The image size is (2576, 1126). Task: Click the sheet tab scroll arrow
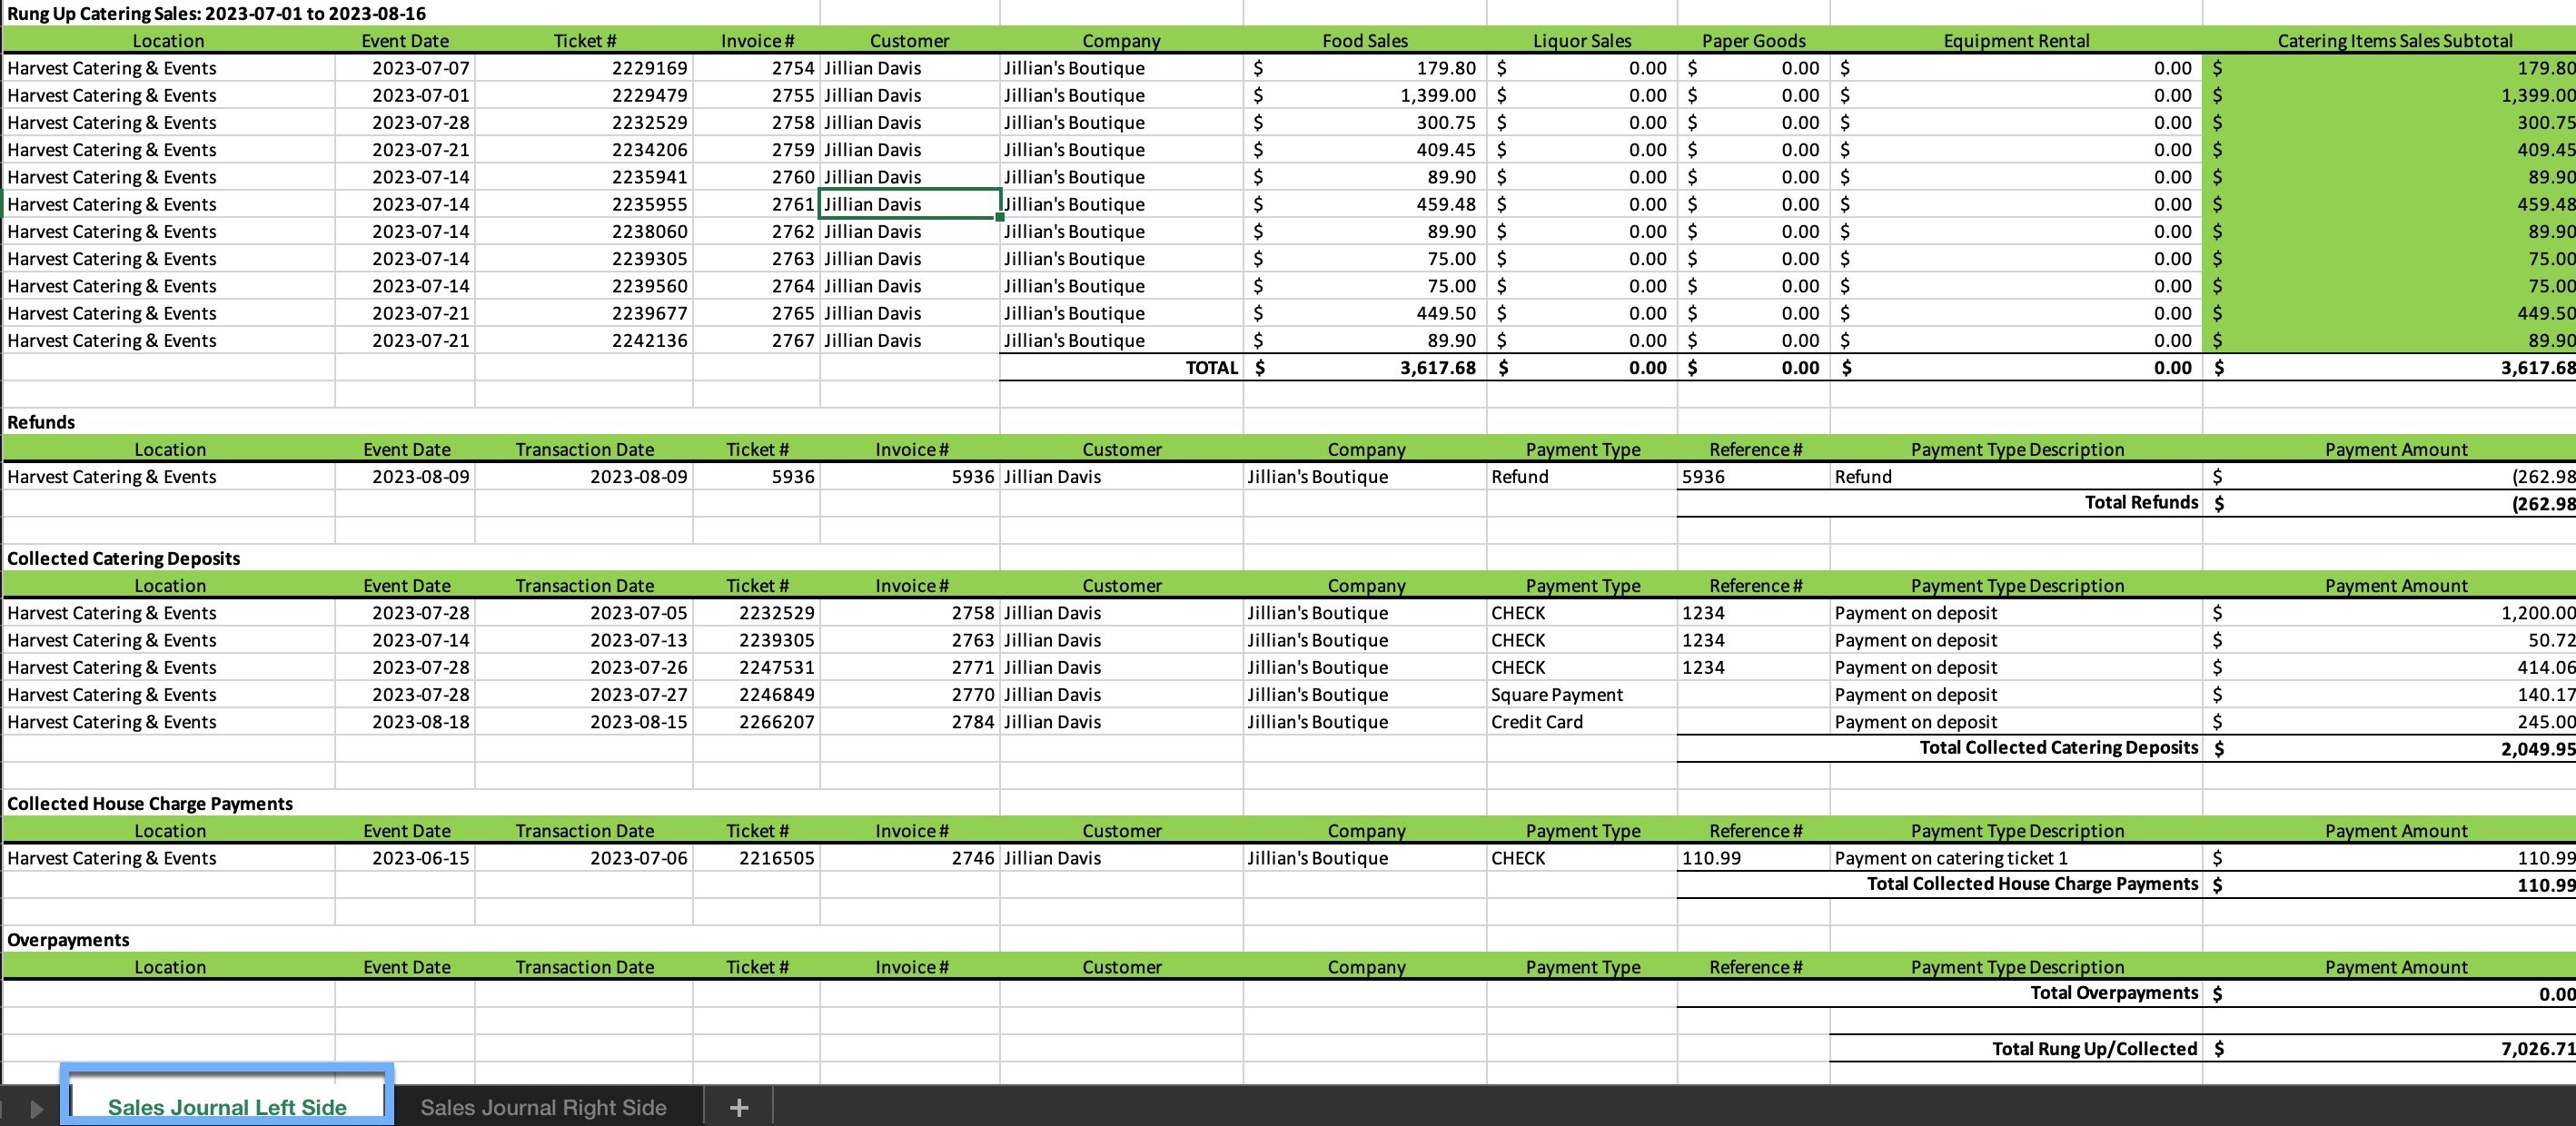[x=37, y=1108]
